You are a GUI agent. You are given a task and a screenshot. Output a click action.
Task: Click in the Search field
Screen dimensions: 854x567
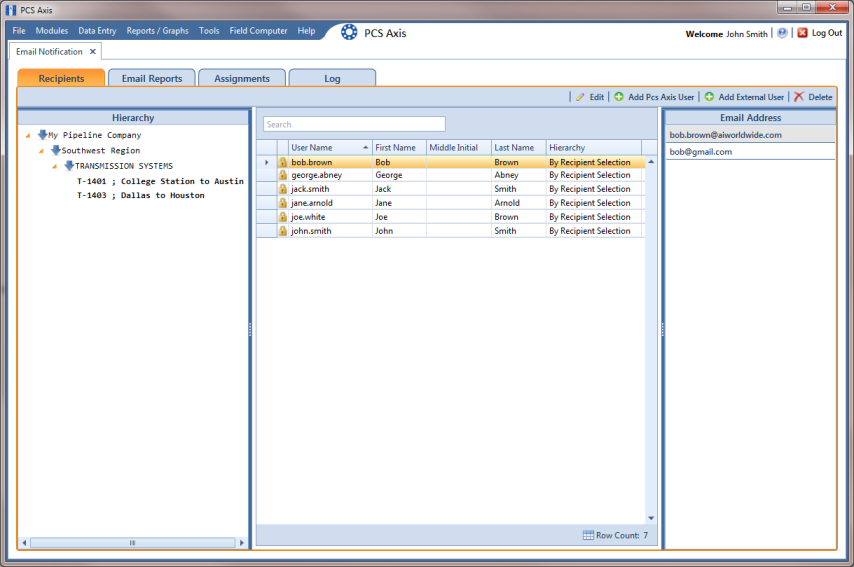(x=354, y=124)
